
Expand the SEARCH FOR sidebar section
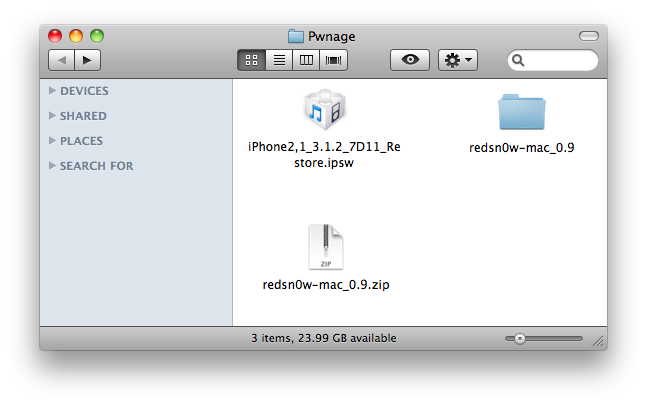[x=52, y=165]
